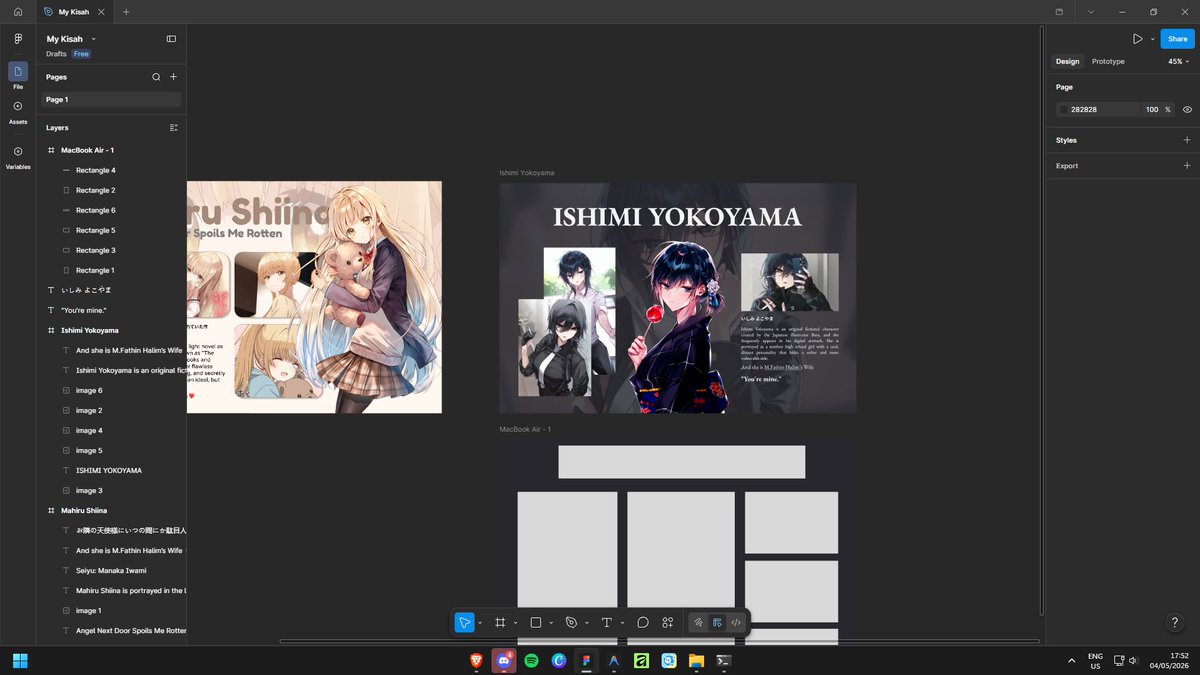Open the Pen tool options arrow
Screen dimensions: 1200x675
[586, 623]
